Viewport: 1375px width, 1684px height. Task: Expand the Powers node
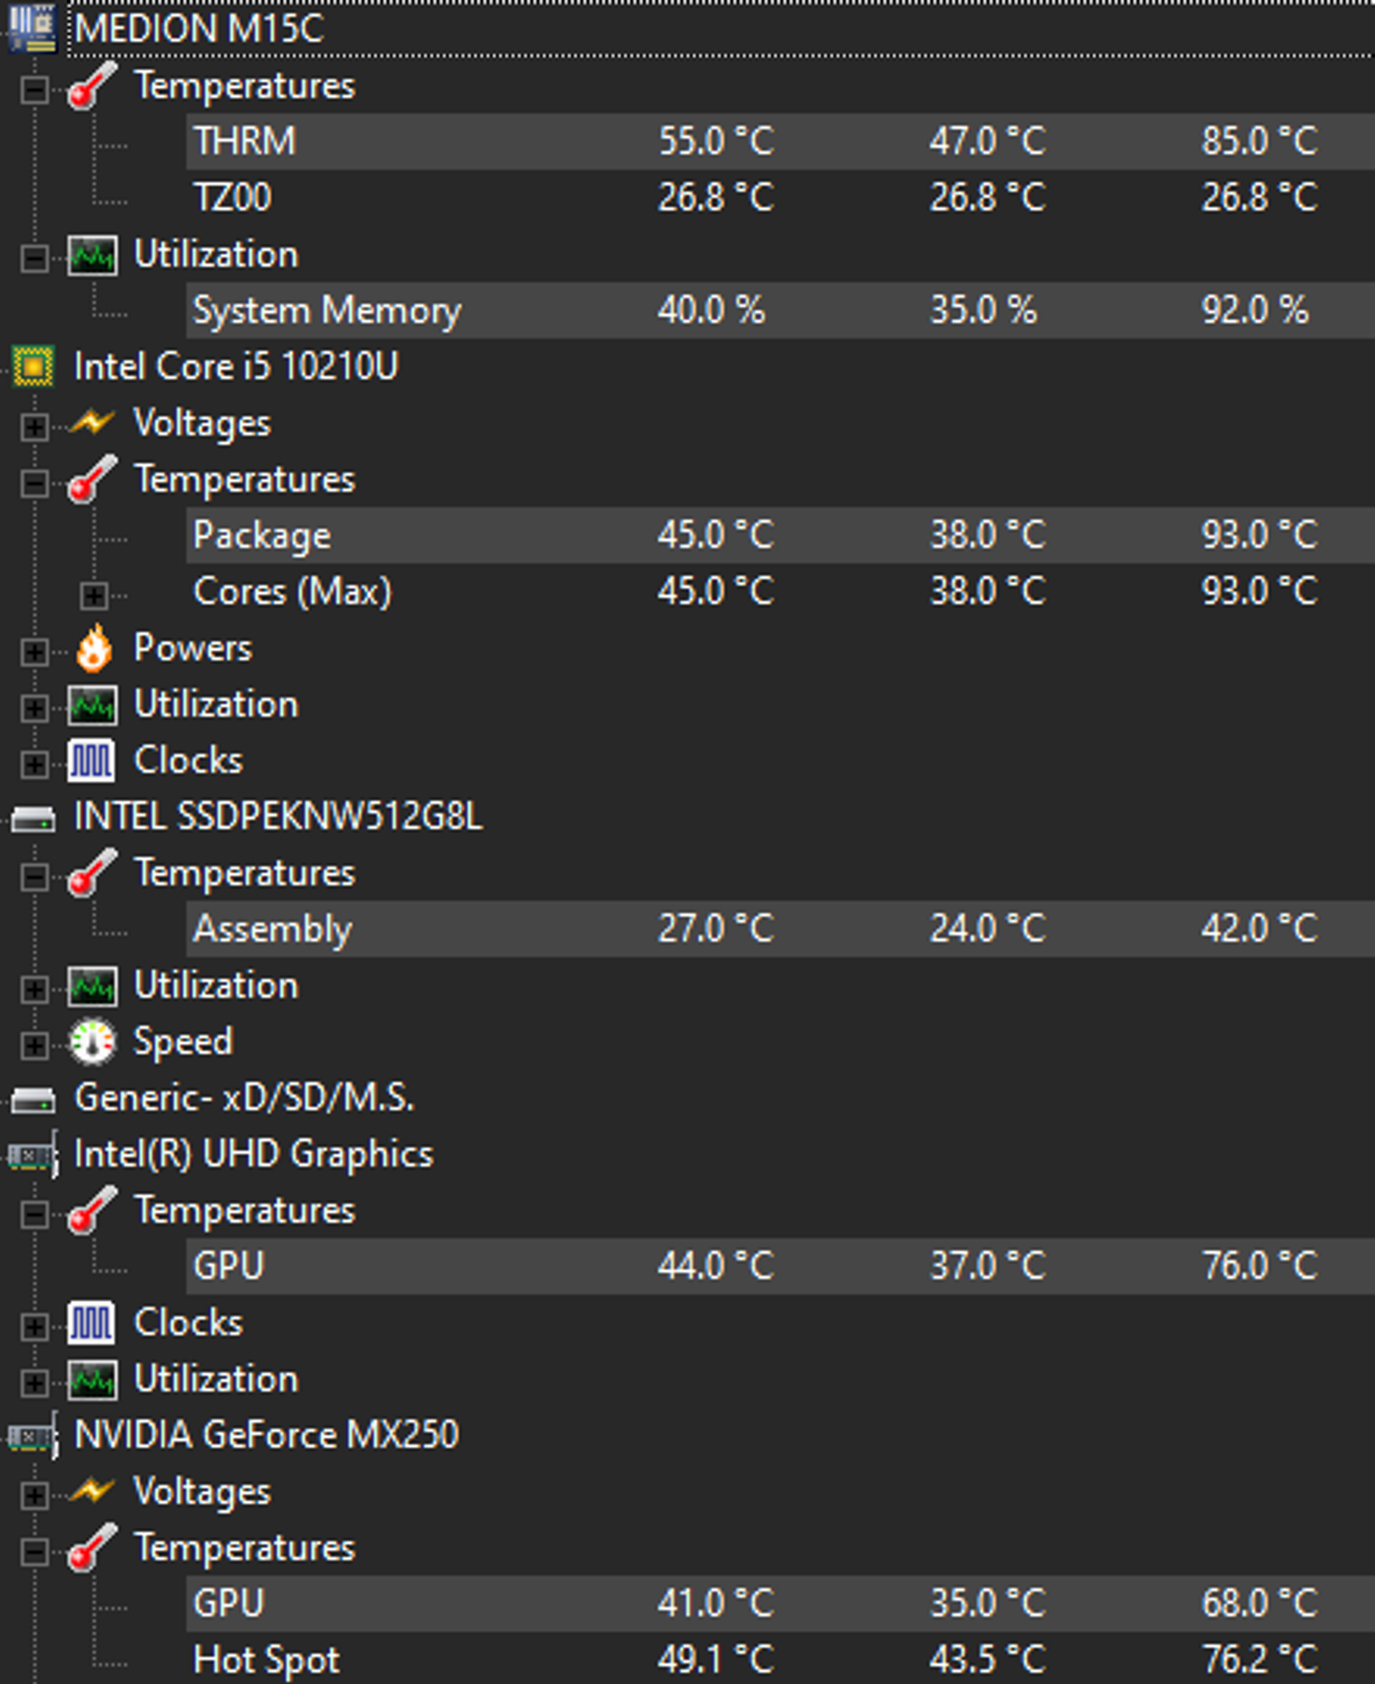point(34,652)
